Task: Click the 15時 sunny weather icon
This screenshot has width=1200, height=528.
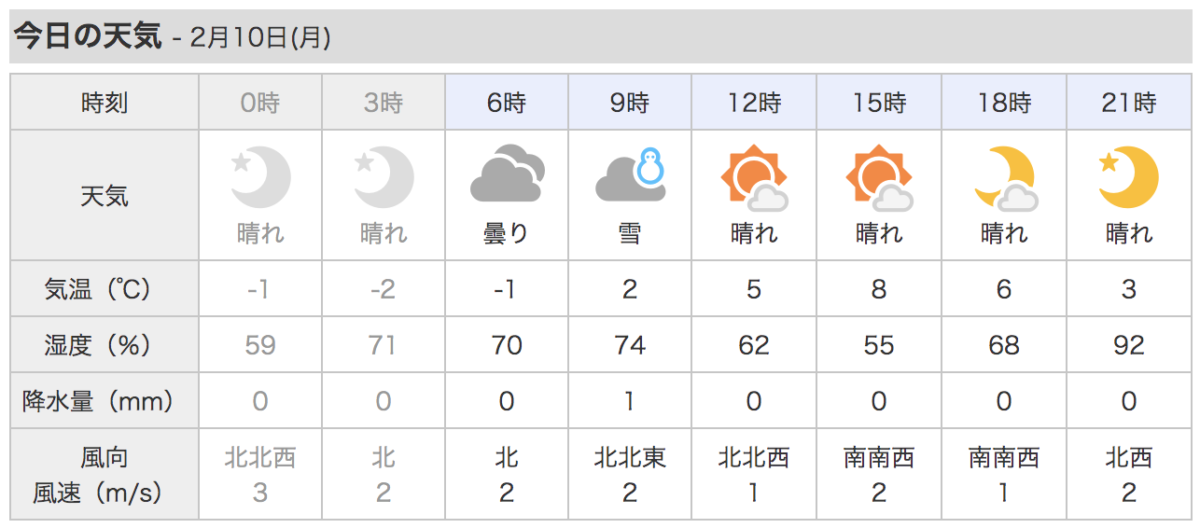Action: coord(879,178)
